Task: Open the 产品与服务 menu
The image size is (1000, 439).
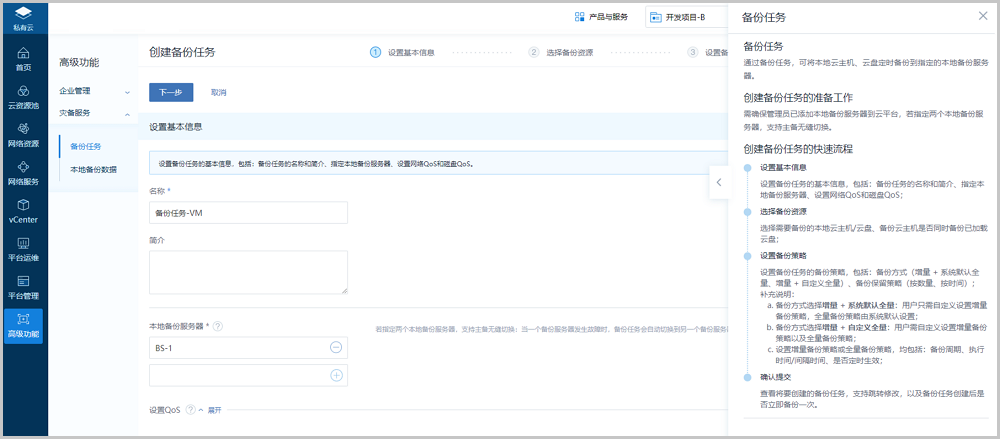Action: coord(601,17)
